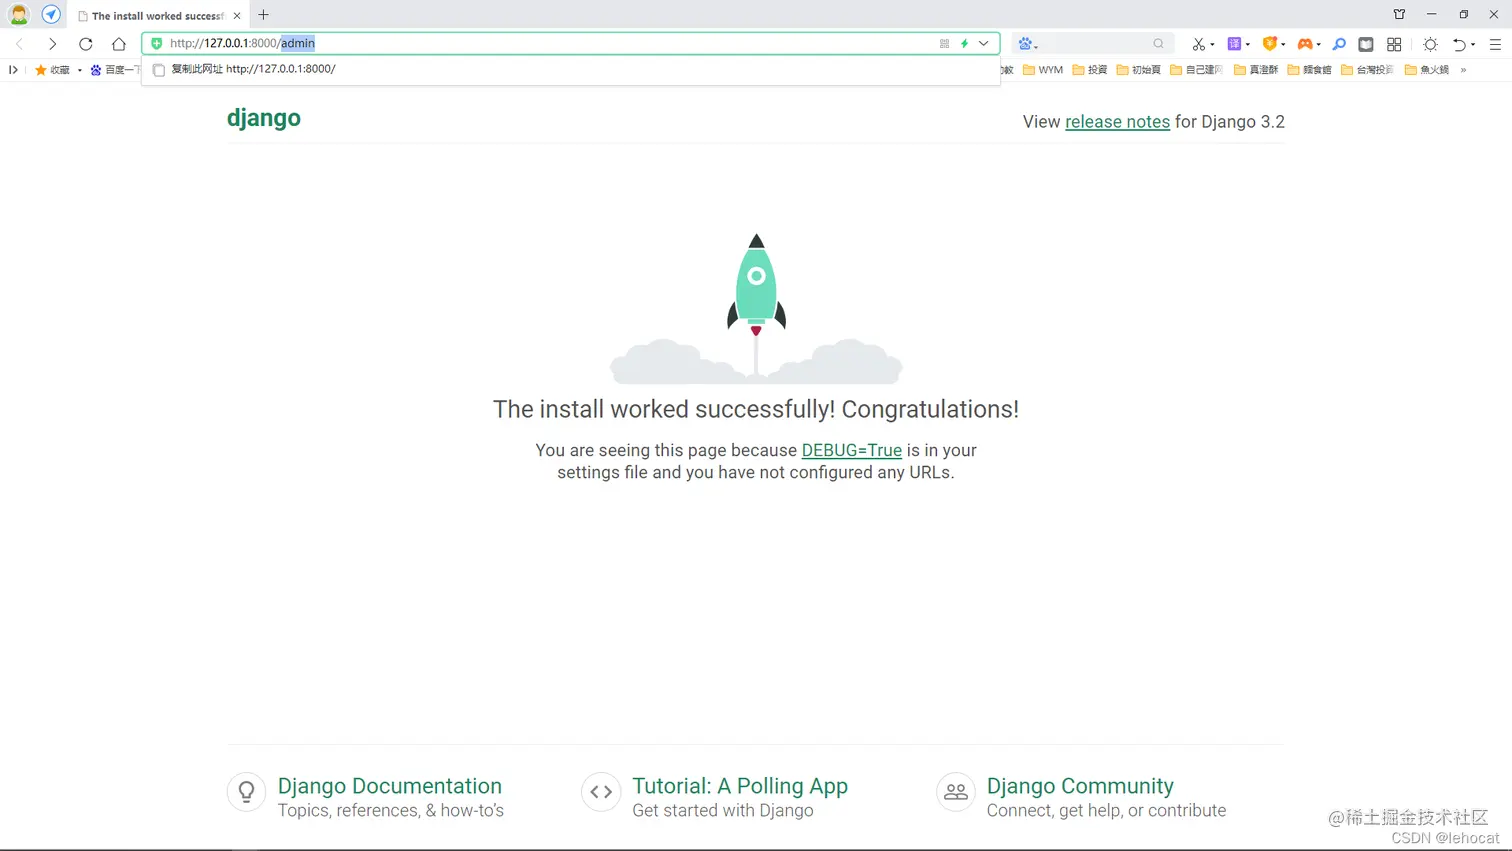1512x851 pixels.
Task: Click the blue compass navigation icon
Action: click(51, 15)
